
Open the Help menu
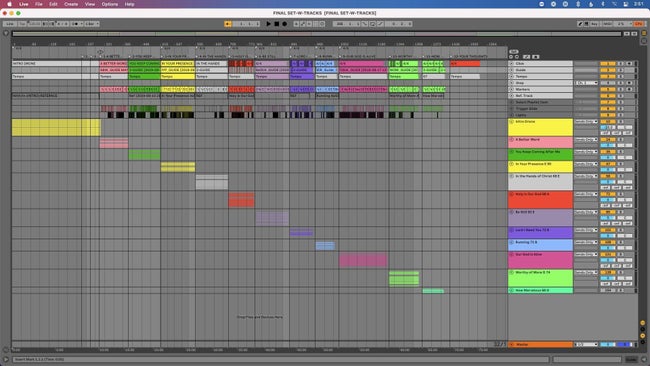point(129,4)
